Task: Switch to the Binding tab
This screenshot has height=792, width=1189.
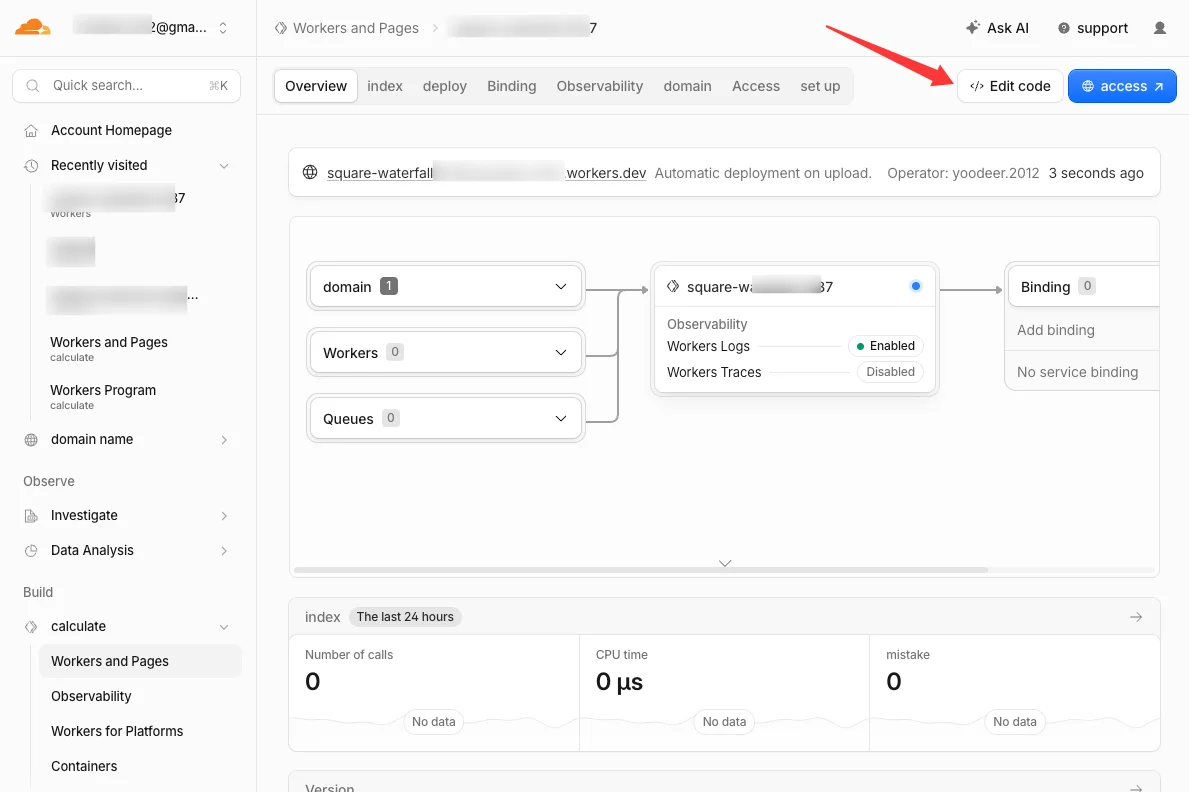Action: tap(512, 86)
